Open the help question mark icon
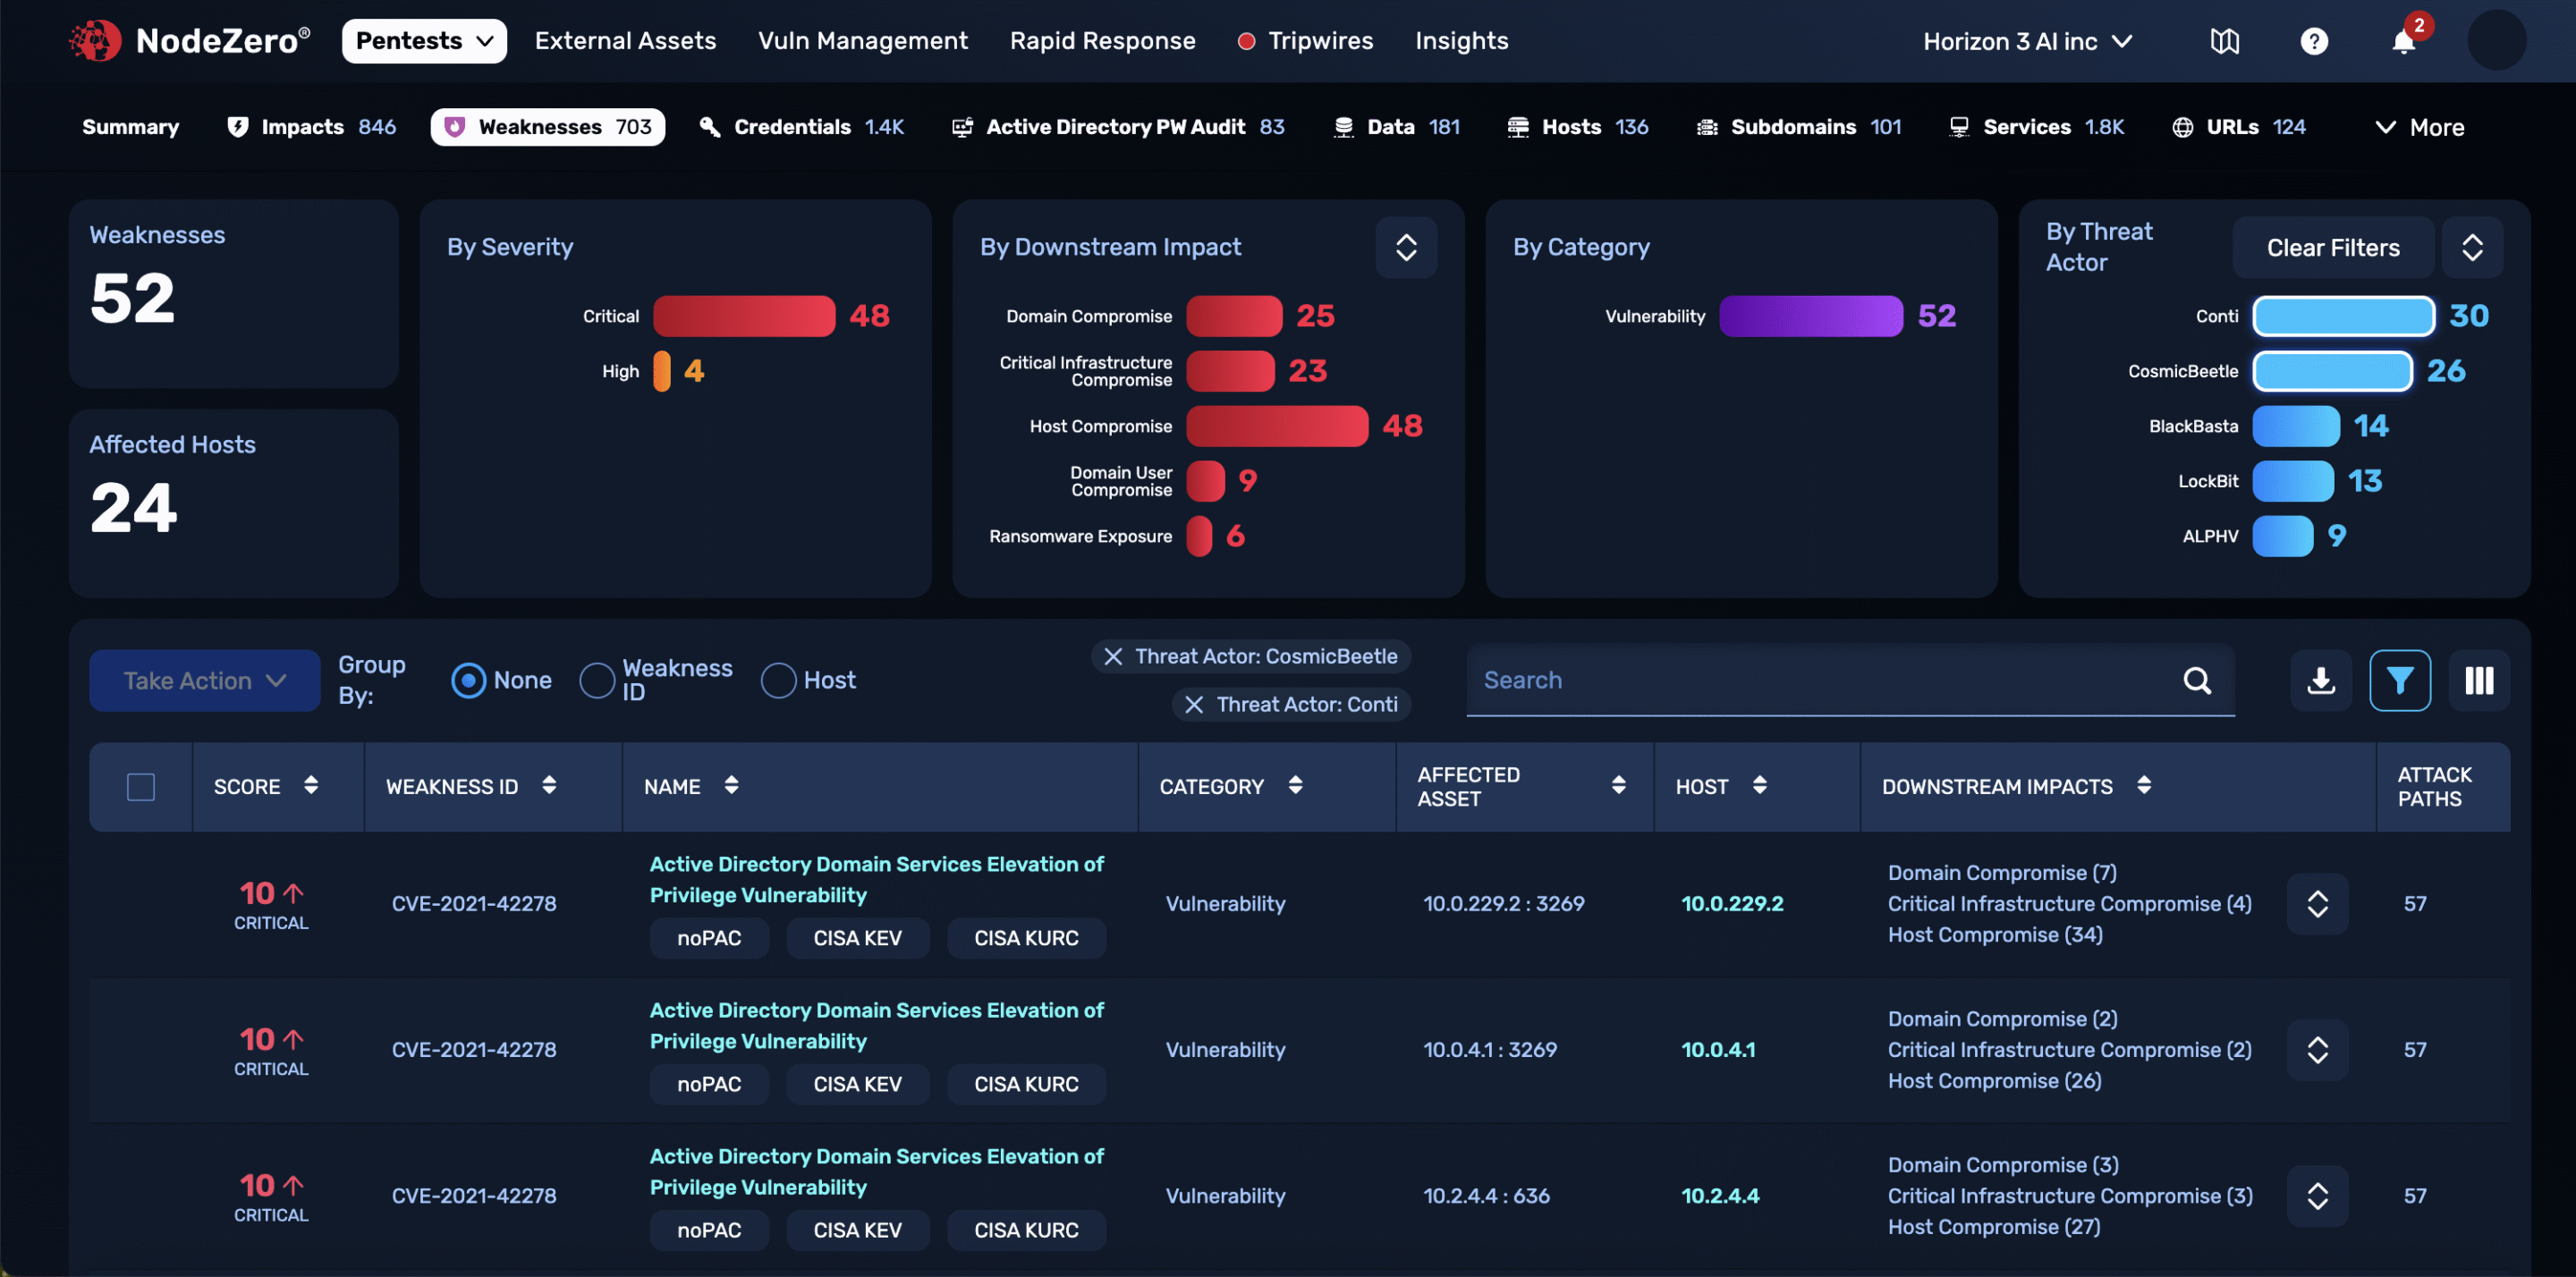 [x=2314, y=41]
